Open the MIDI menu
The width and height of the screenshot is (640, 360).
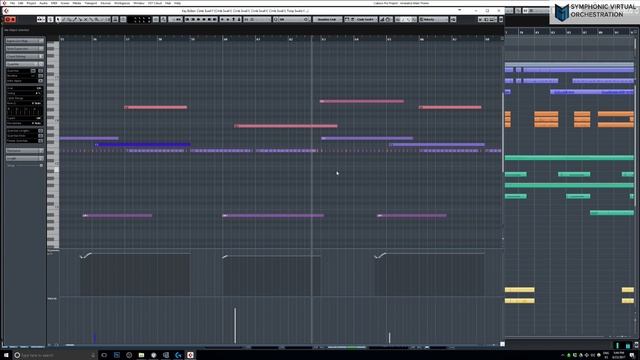54,3
